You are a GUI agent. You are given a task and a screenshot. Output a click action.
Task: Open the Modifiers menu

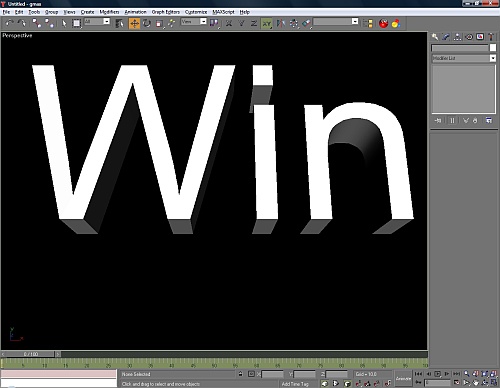click(x=109, y=12)
